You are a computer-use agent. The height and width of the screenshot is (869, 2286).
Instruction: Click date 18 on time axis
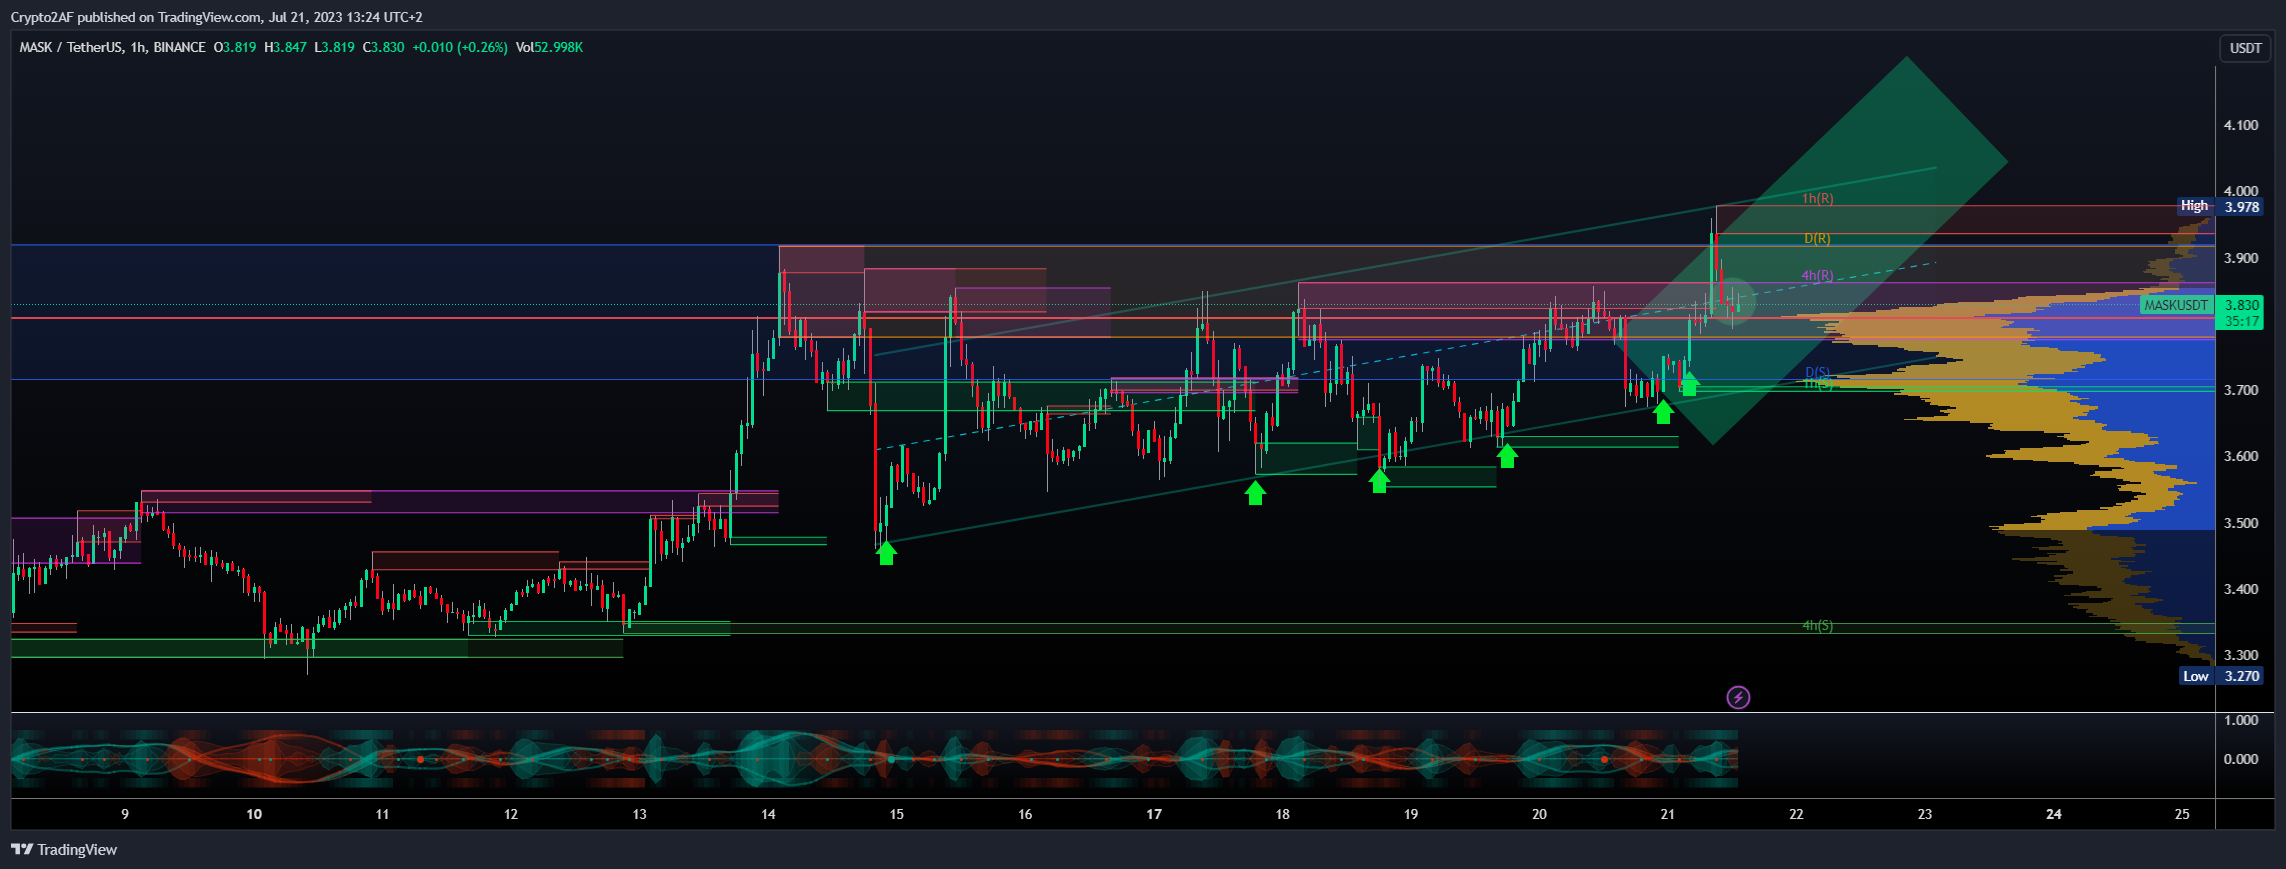[1282, 814]
